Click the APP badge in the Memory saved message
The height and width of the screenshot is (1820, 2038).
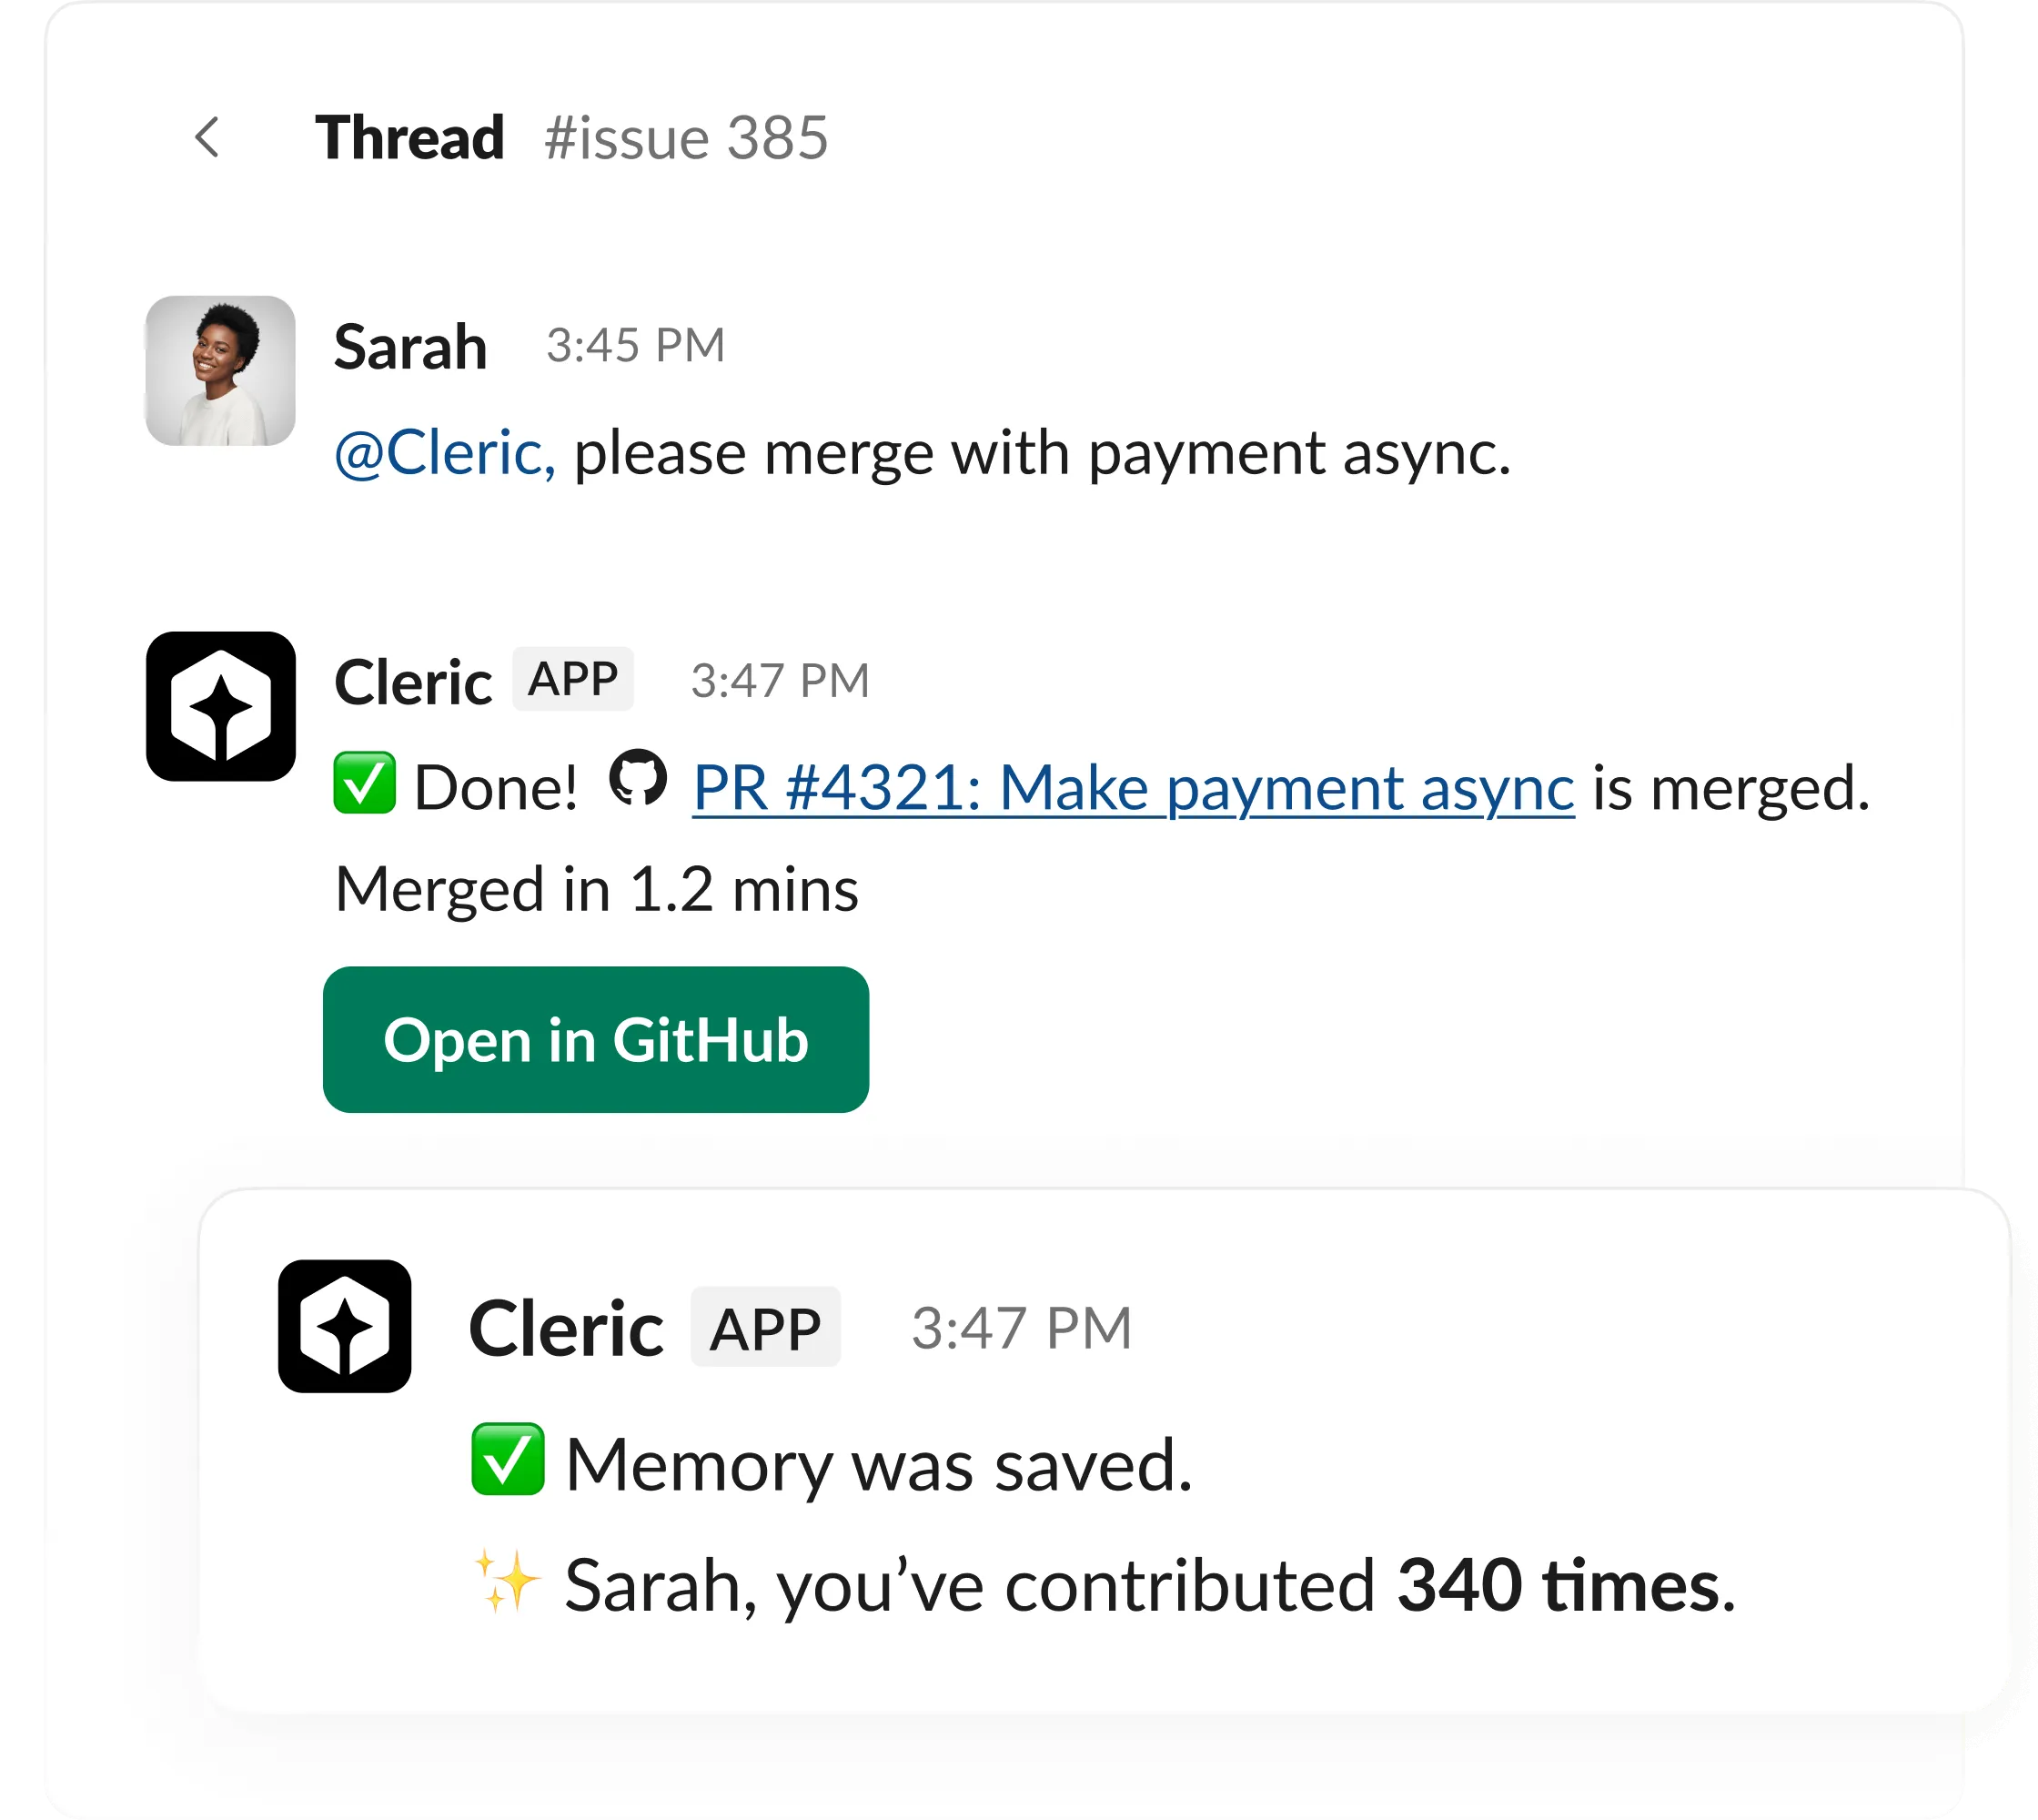click(765, 1328)
